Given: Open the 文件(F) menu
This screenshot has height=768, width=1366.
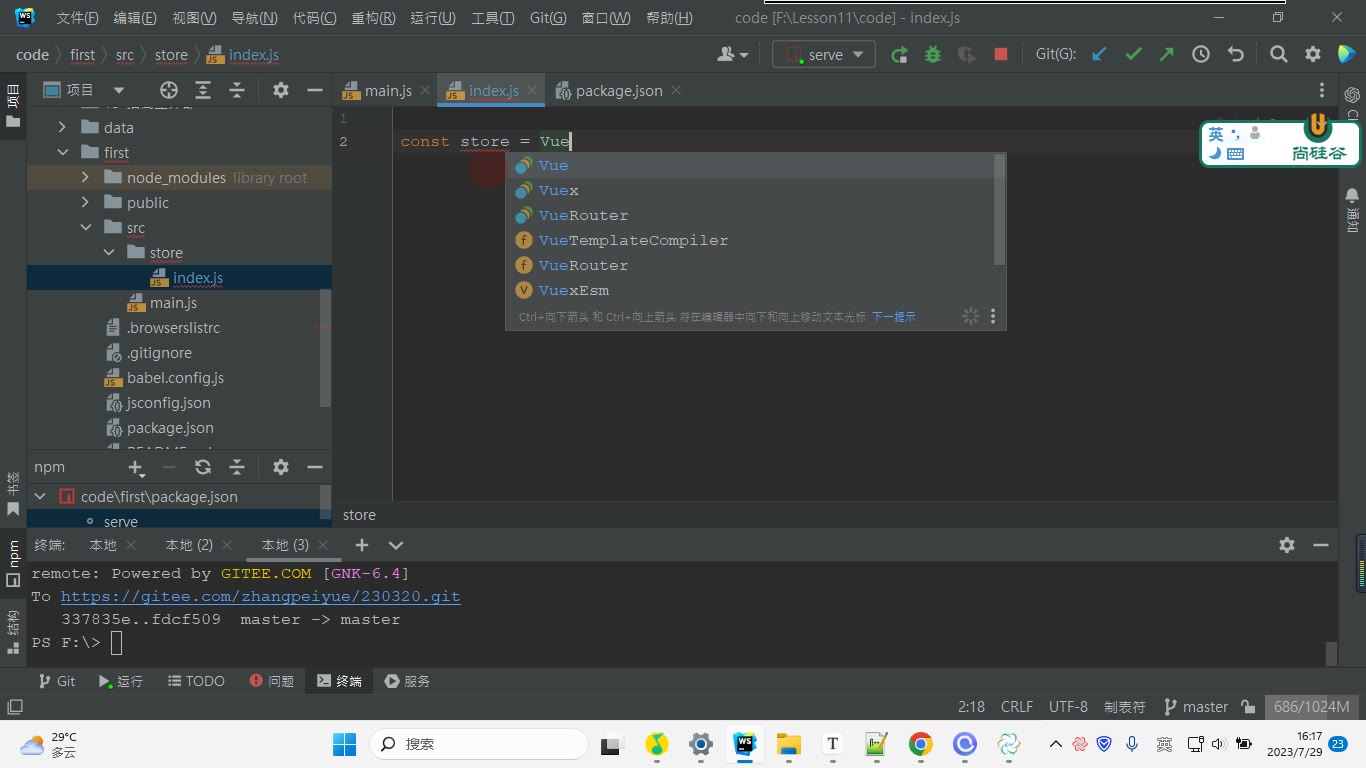Looking at the screenshot, I should tap(77, 18).
